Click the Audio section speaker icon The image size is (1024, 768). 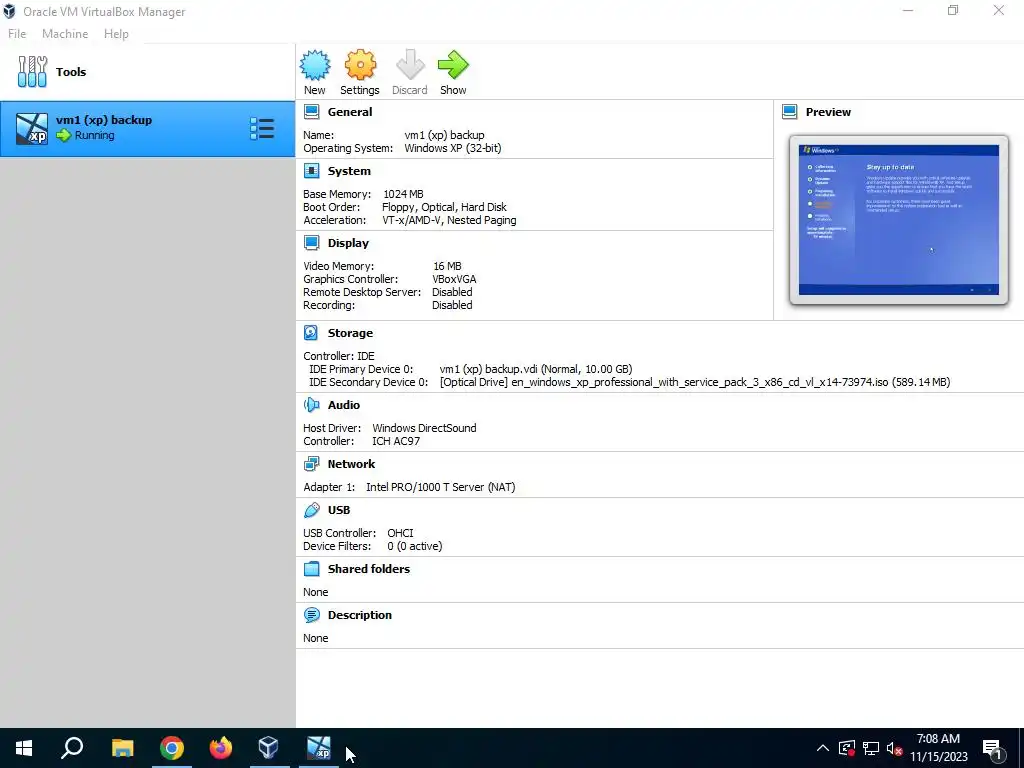tap(312, 405)
